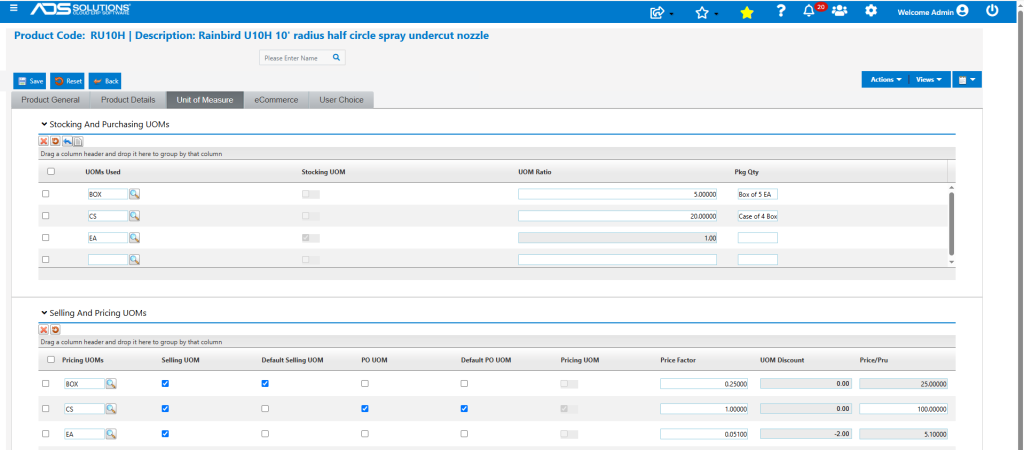The width and height of the screenshot is (1024, 450).
Task: Toggle Default PO UOM for BOX
Action: 464,384
